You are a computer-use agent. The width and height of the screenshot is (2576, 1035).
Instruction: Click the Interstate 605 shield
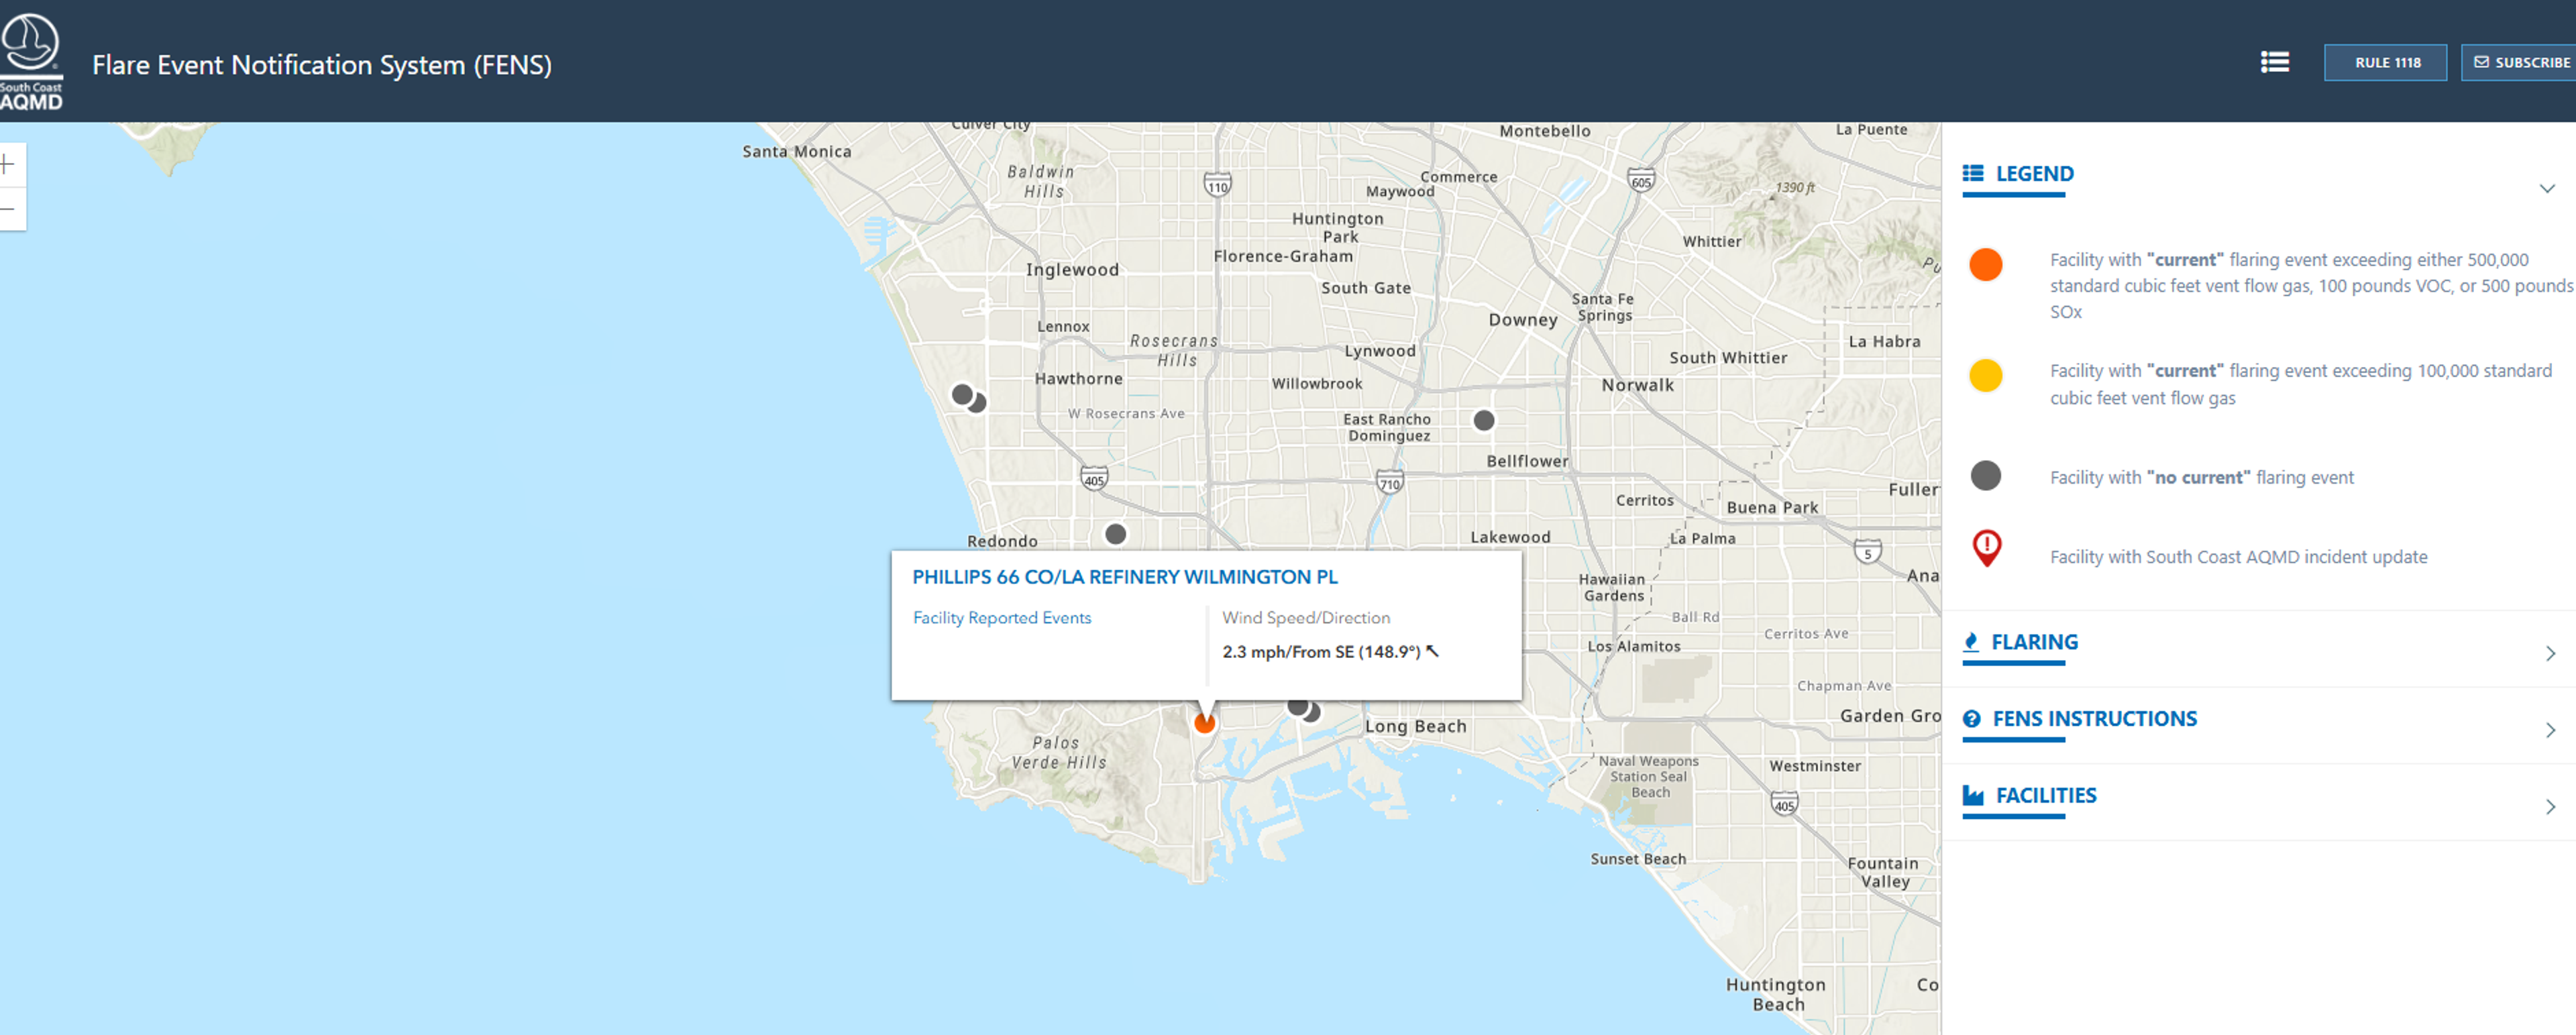[1641, 181]
